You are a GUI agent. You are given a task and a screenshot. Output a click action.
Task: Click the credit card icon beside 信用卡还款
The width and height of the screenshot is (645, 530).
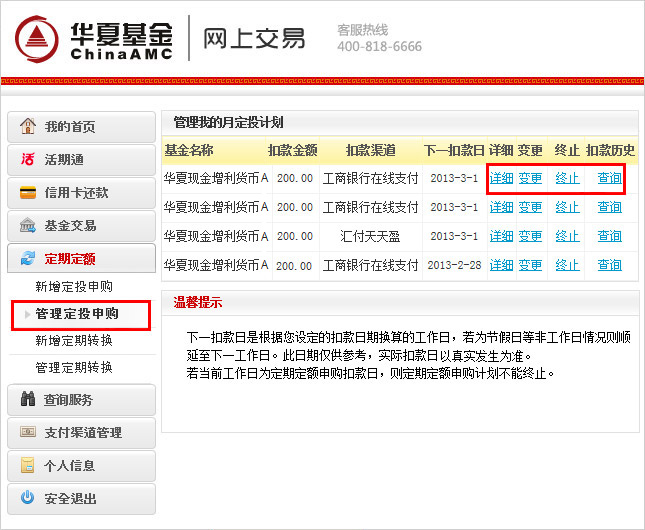(28, 192)
